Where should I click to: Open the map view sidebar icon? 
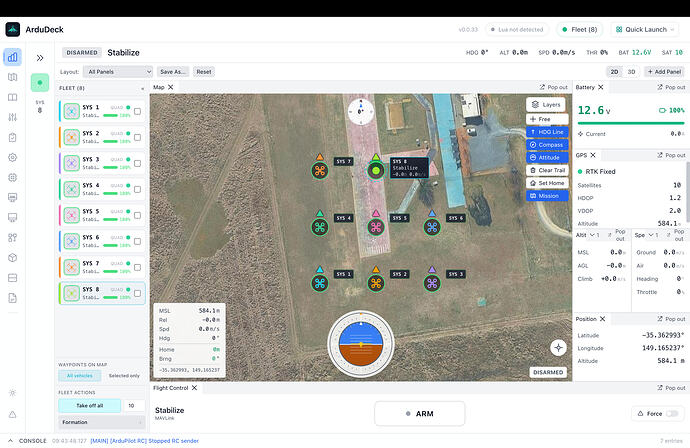point(12,77)
